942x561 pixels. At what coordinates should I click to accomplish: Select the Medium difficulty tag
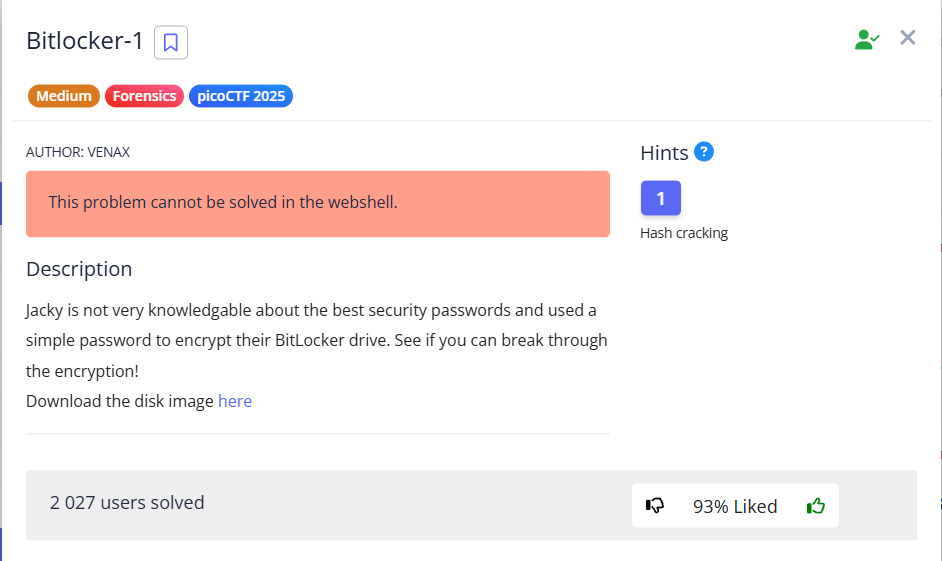coord(64,96)
